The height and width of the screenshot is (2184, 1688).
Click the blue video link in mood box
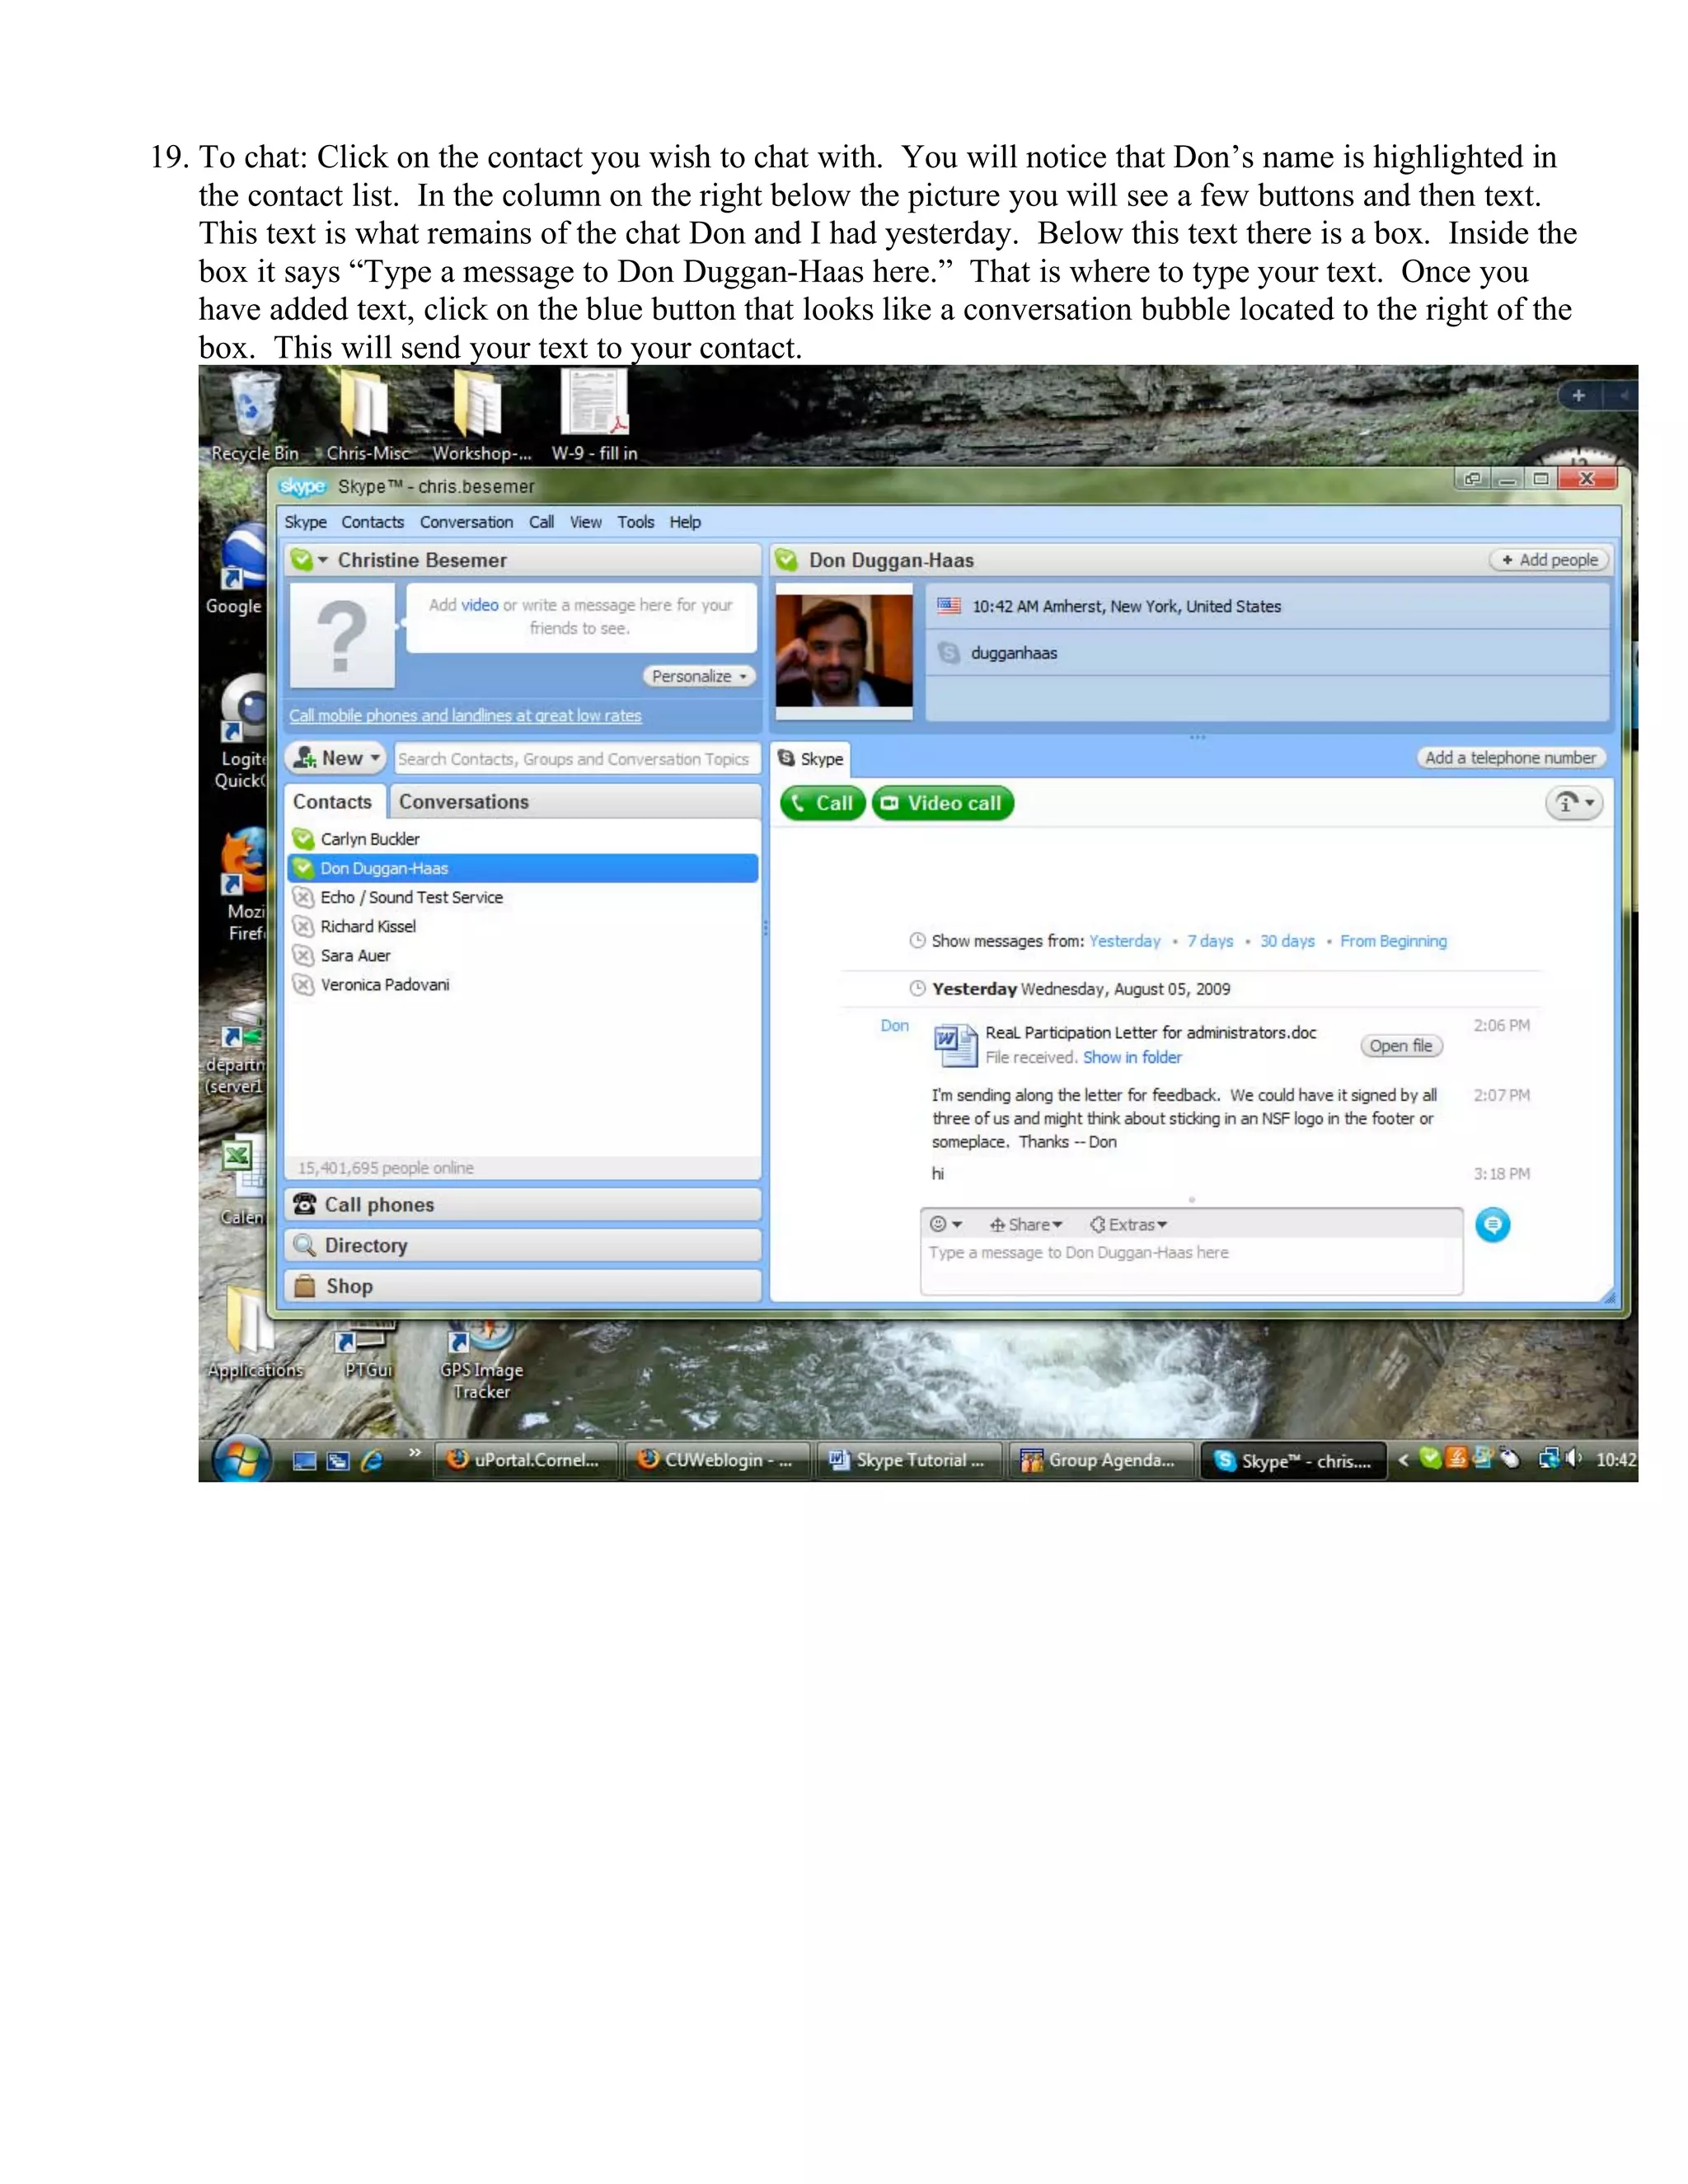pos(479,605)
